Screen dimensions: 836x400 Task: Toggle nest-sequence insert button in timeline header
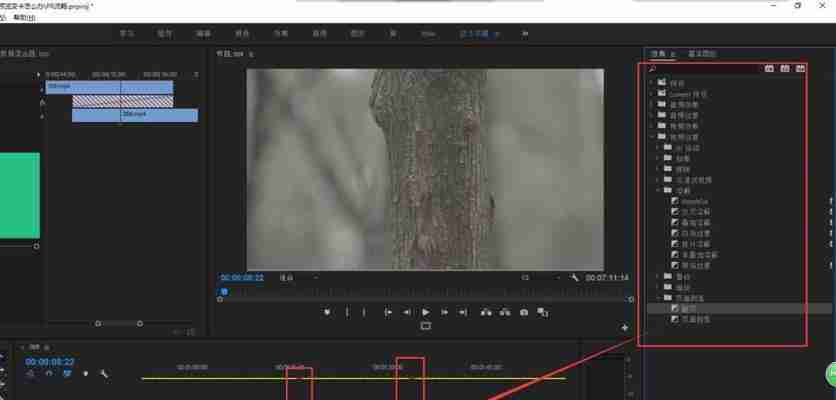pos(30,374)
